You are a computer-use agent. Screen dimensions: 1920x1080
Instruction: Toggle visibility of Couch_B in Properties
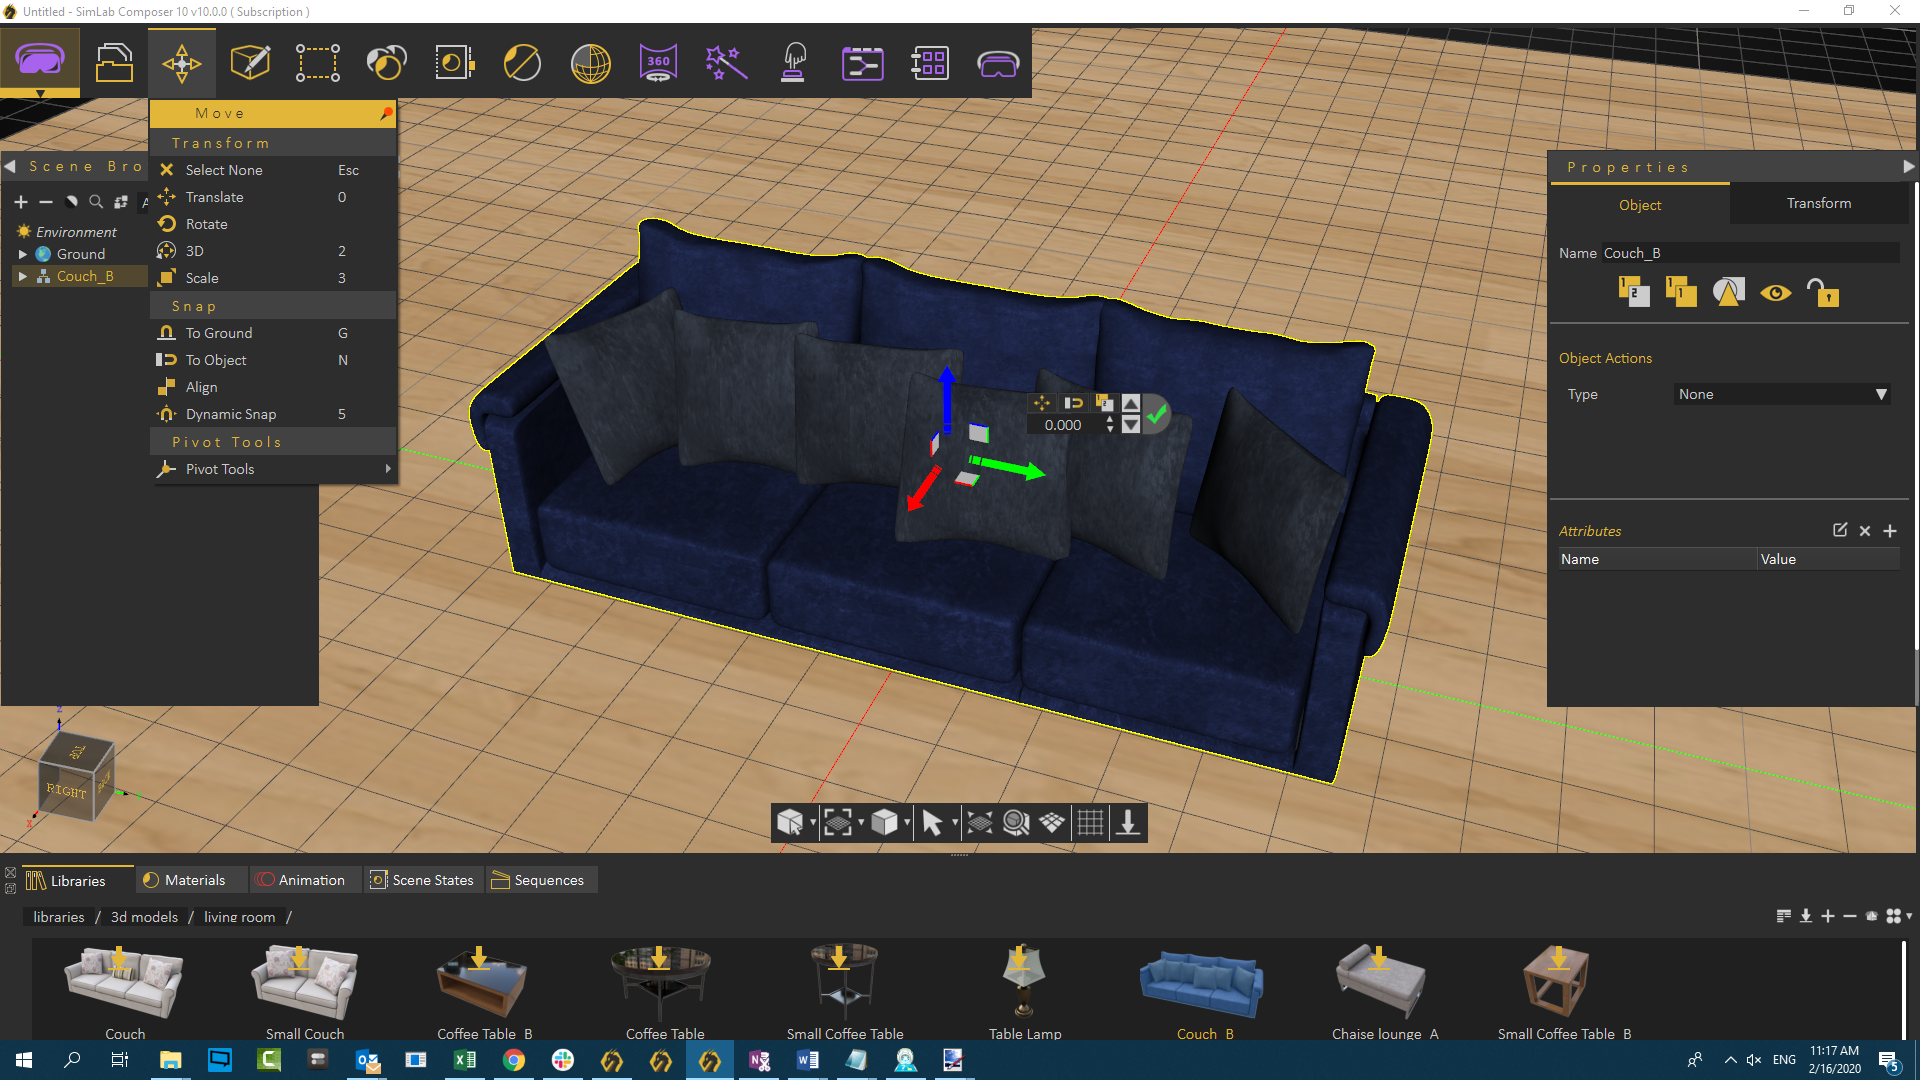1776,292
